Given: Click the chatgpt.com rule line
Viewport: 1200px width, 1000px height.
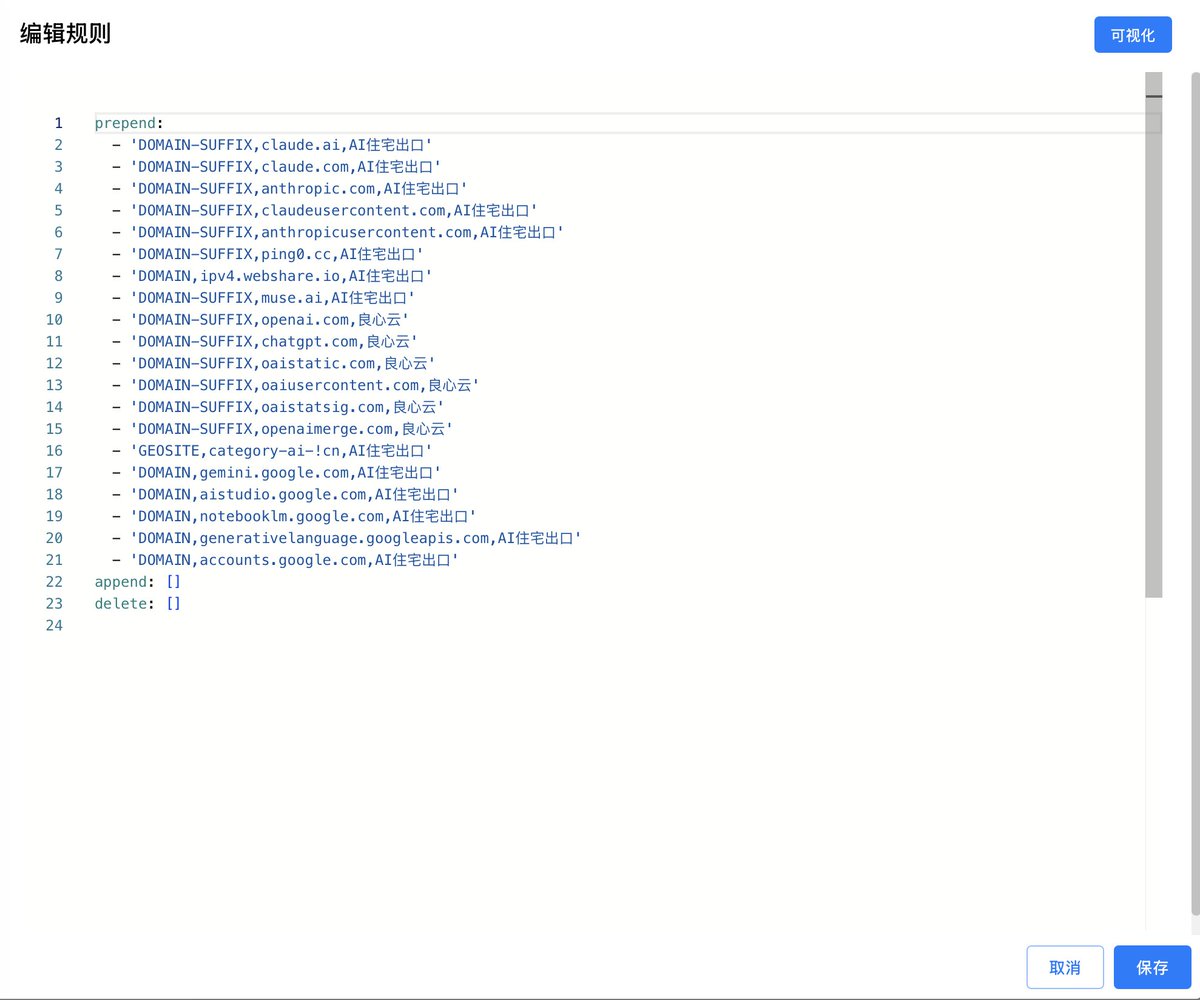Looking at the screenshot, I should click(x=265, y=342).
